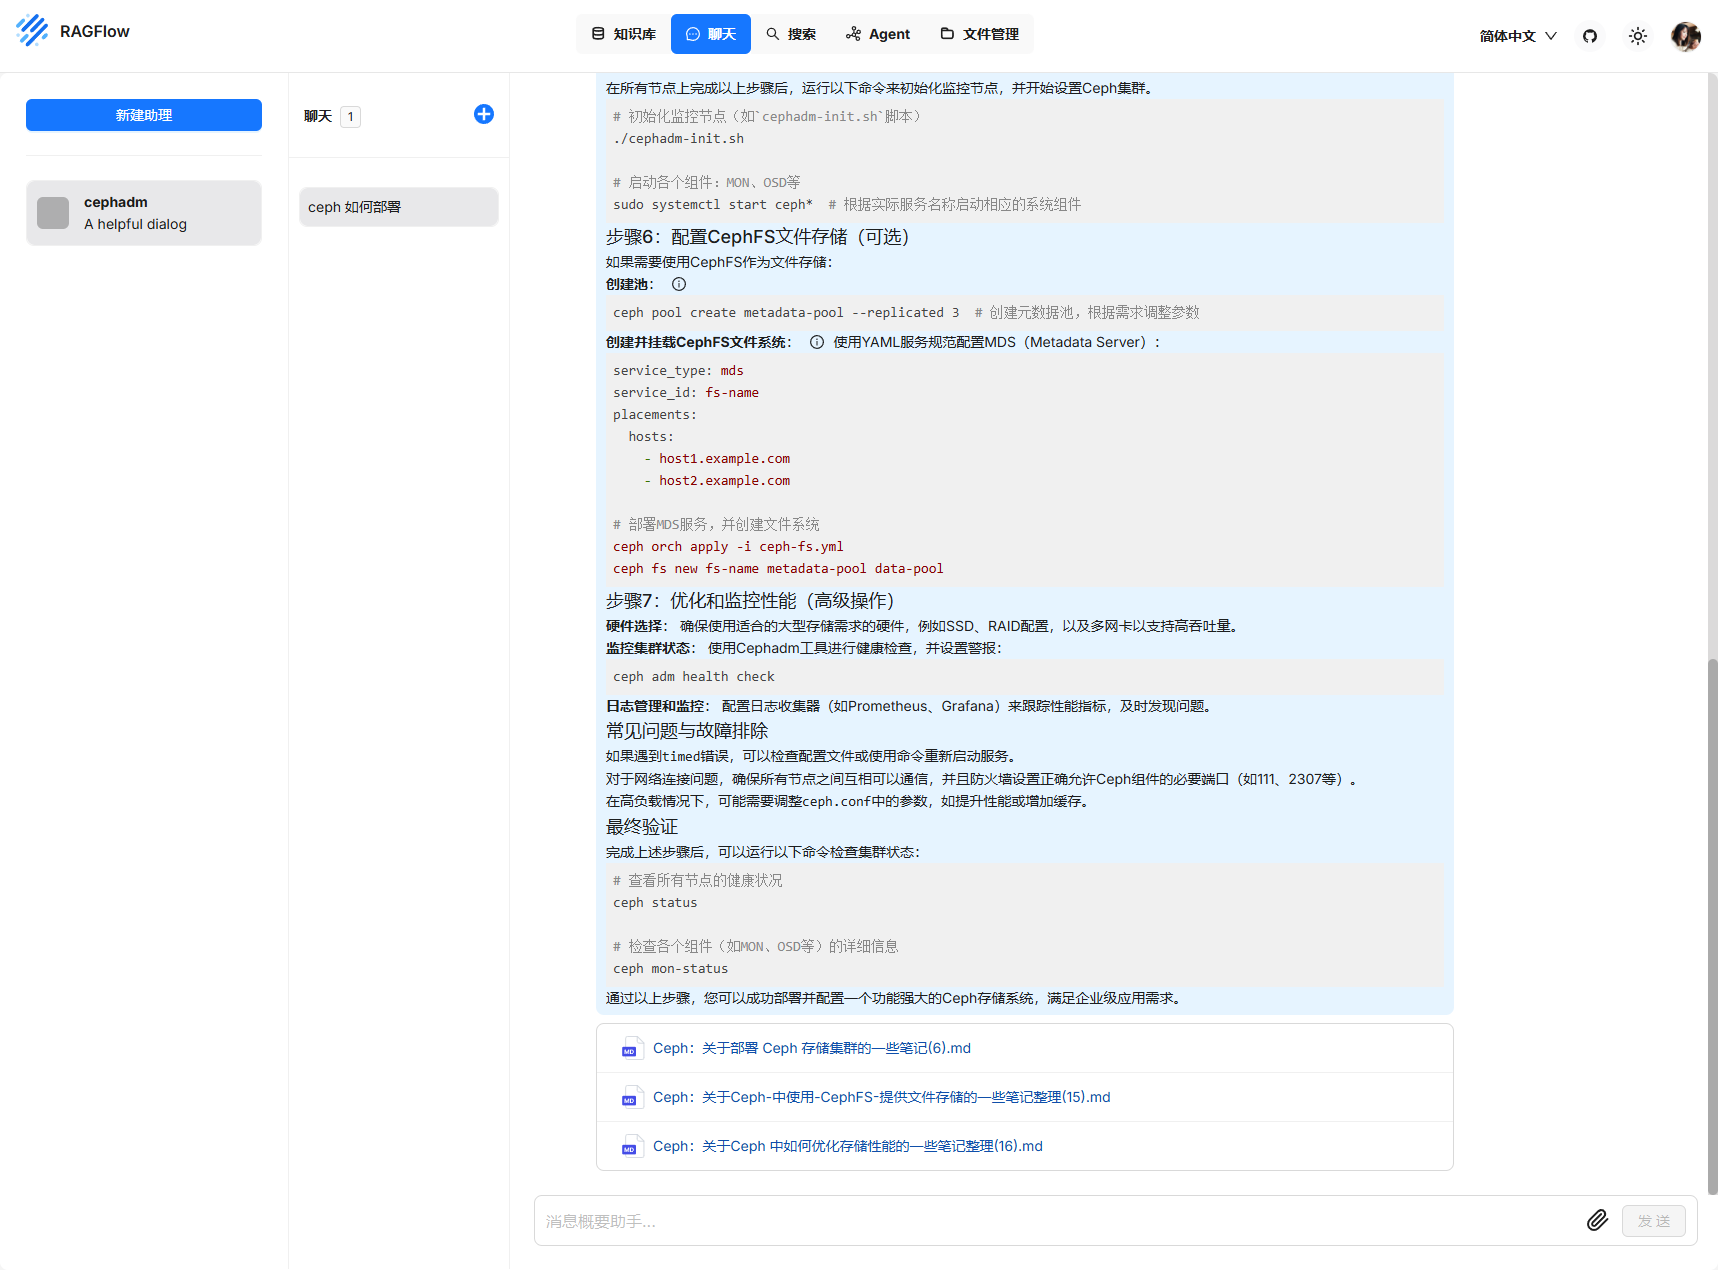Click the chat count badge 1
The image size is (1718, 1270).
coord(350,117)
